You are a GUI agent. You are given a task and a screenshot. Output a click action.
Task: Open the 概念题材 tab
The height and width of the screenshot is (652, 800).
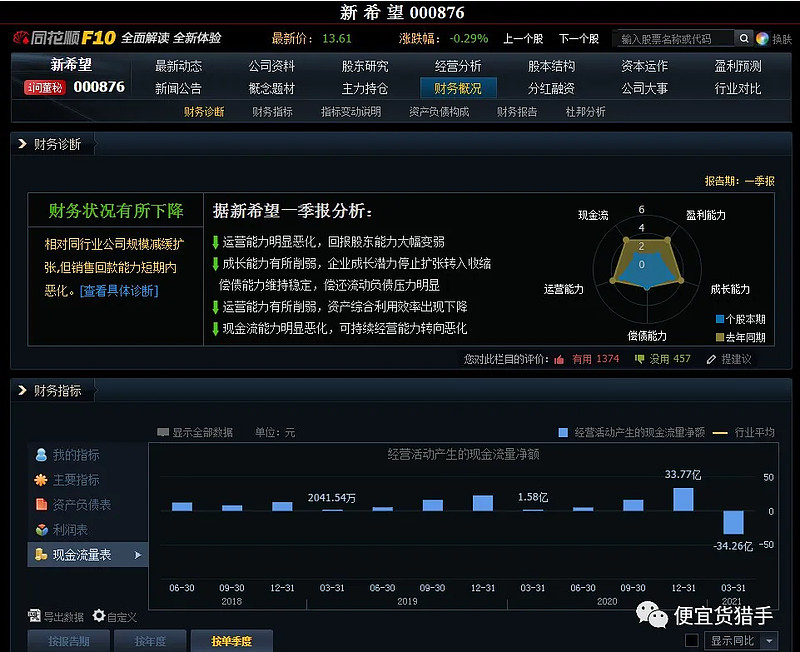271,88
